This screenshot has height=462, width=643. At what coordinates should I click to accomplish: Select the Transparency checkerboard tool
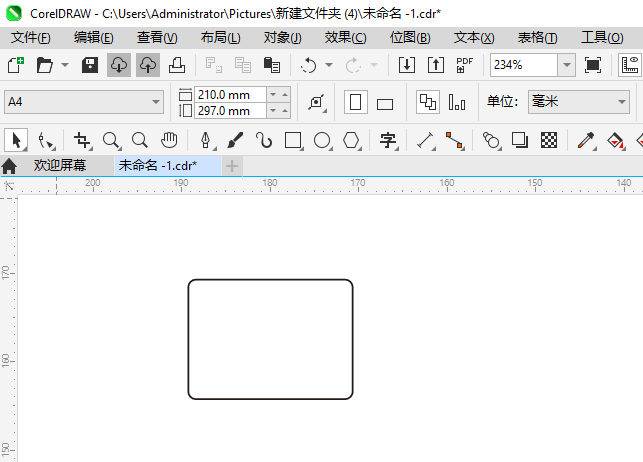coord(549,140)
